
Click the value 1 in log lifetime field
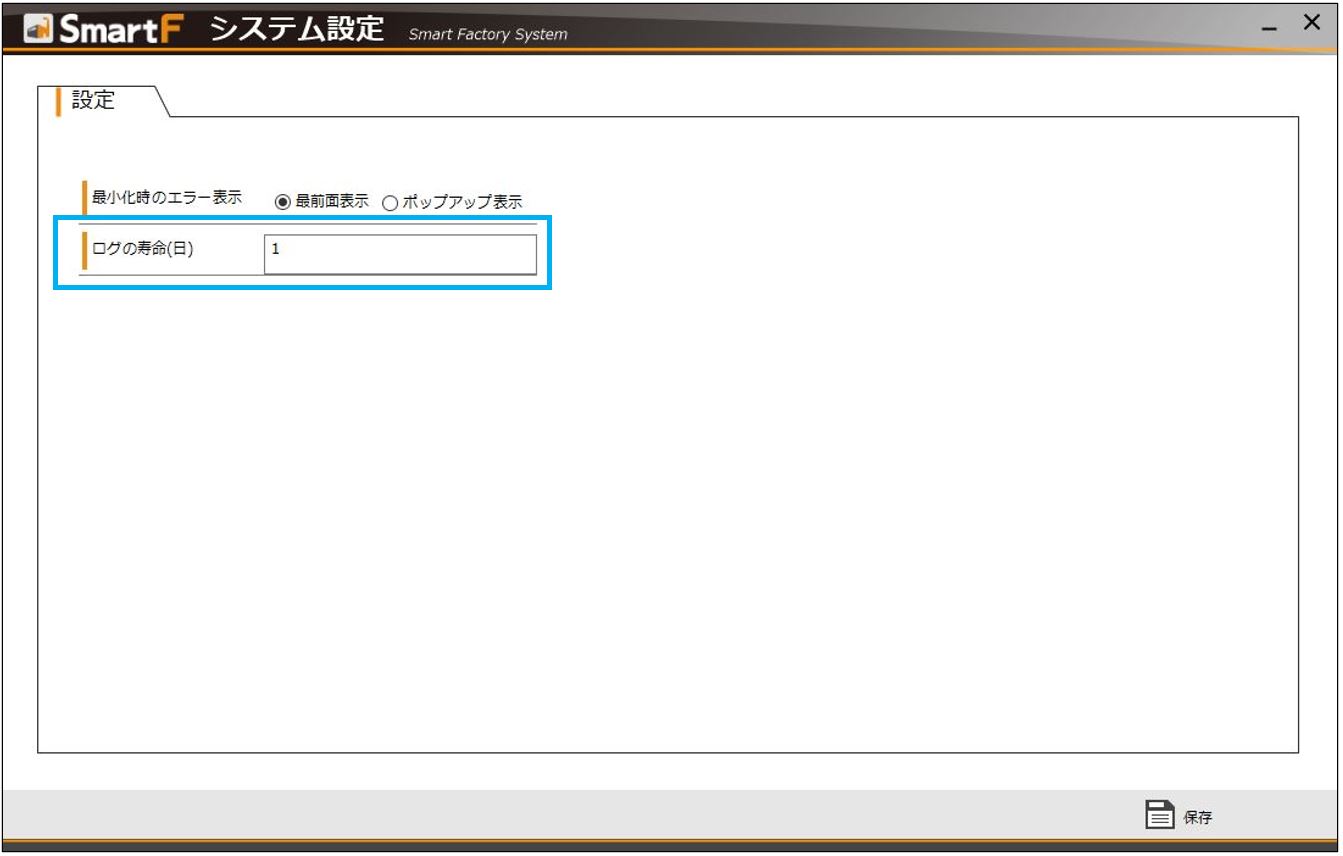pyautogui.click(x=276, y=250)
